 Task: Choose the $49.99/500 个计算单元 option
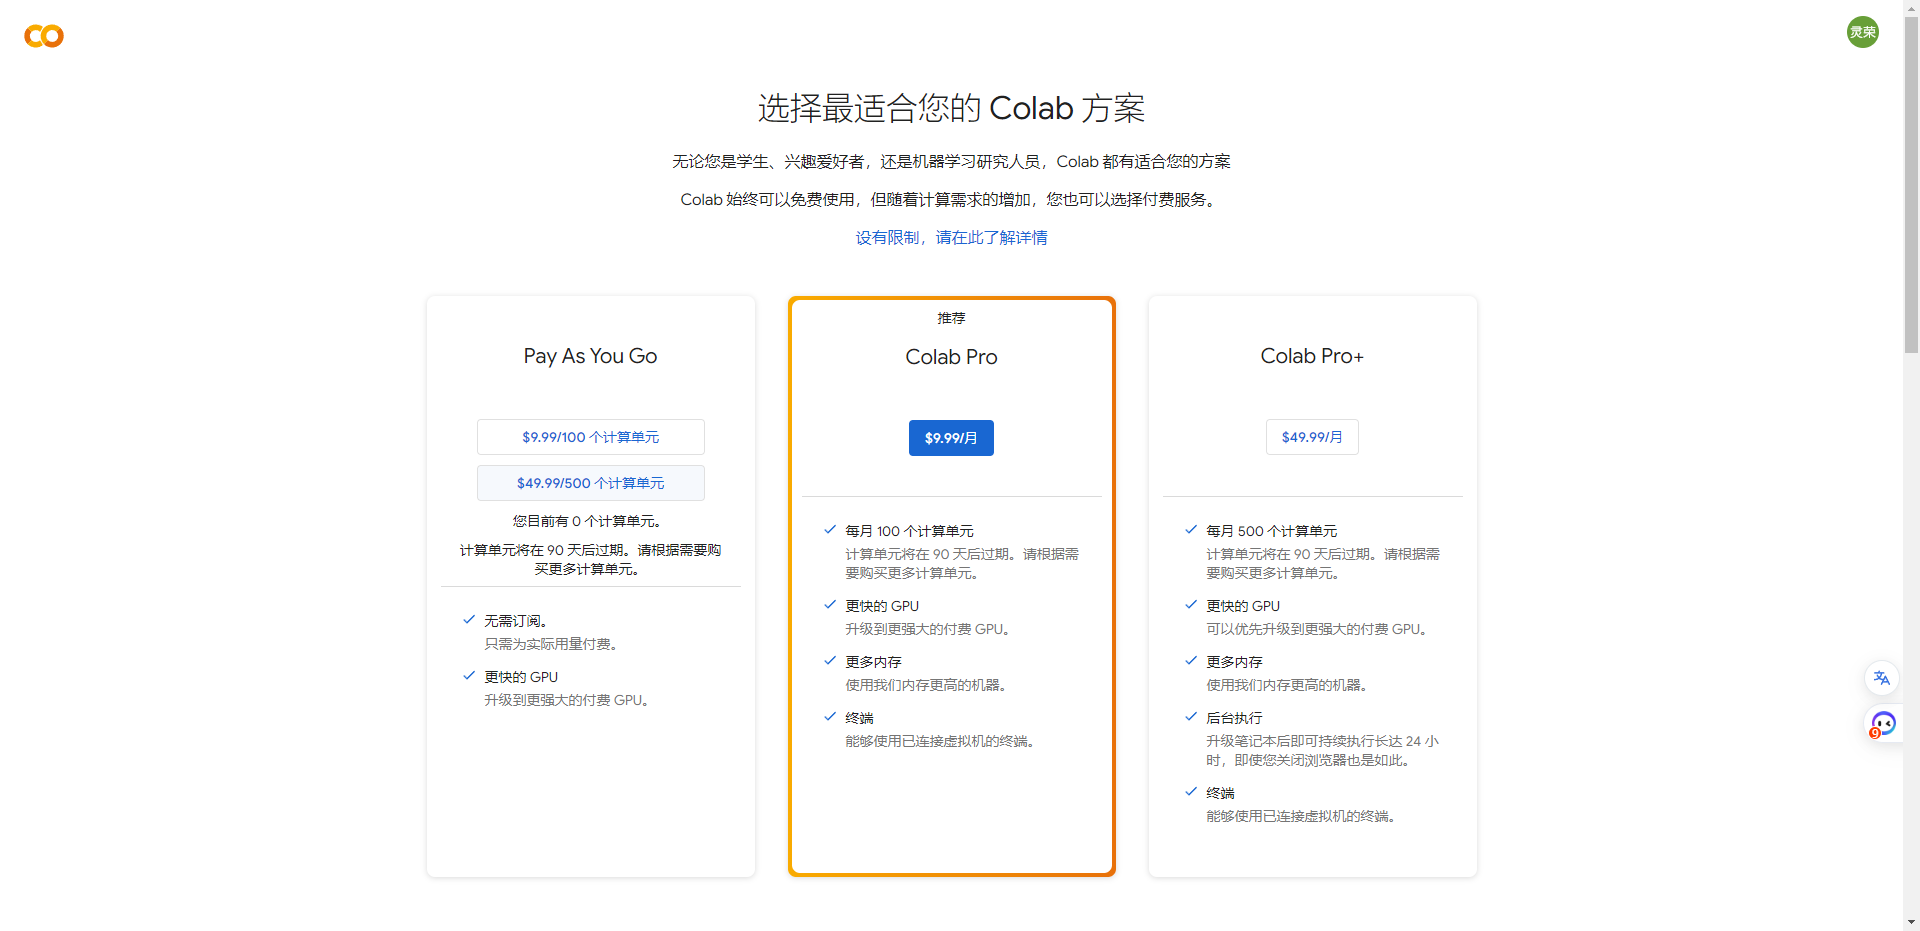coord(590,482)
